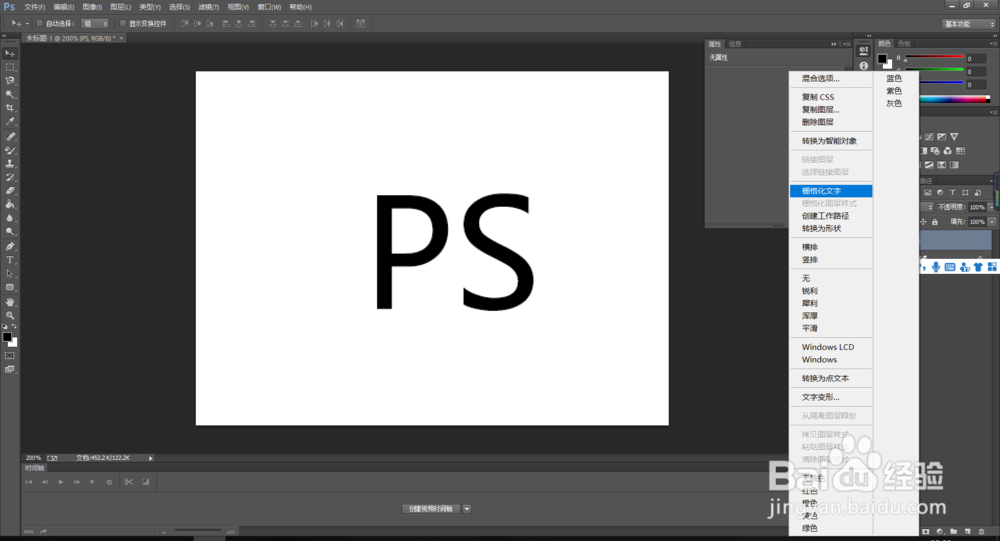Choose 文字变形... in context menu
This screenshot has height=541, width=1000.
(x=831, y=397)
